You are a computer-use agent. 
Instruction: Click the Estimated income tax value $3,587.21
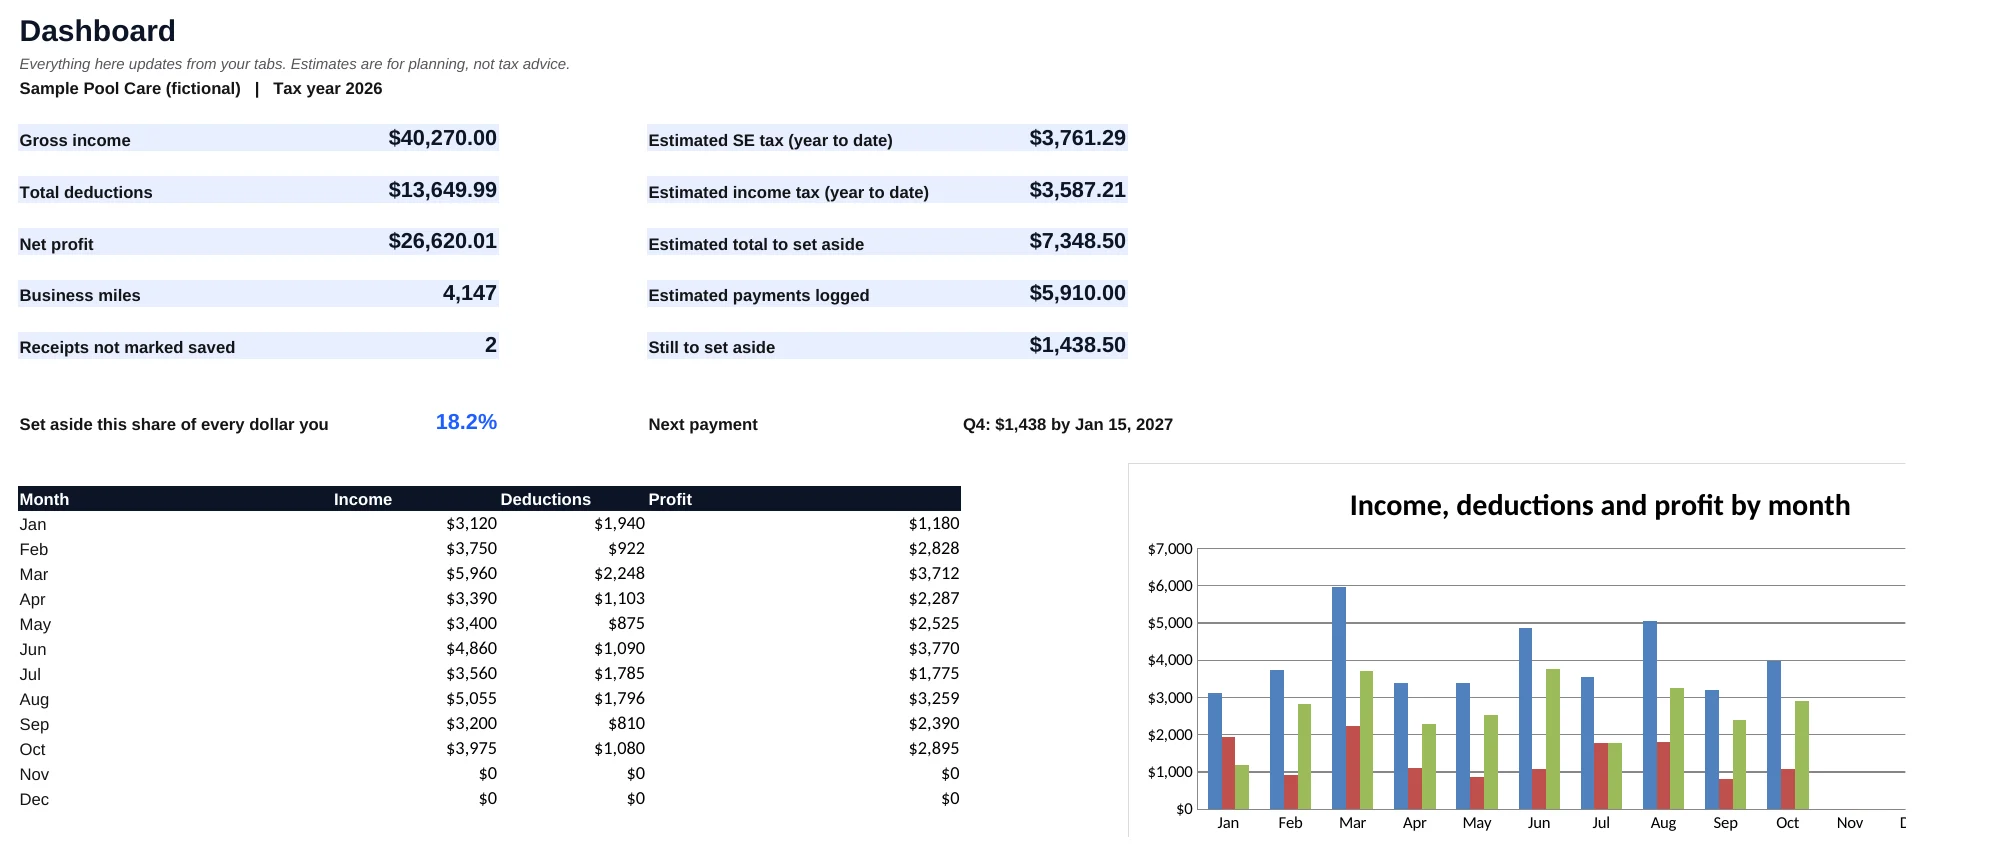(1077, 190)
